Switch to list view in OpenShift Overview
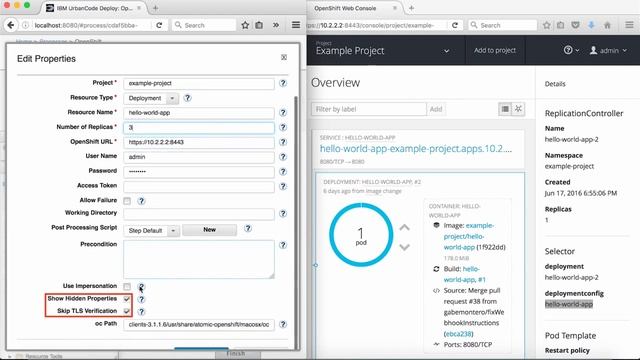The width and height of the screenshot is (640, 360). click(x=505, y=109)
